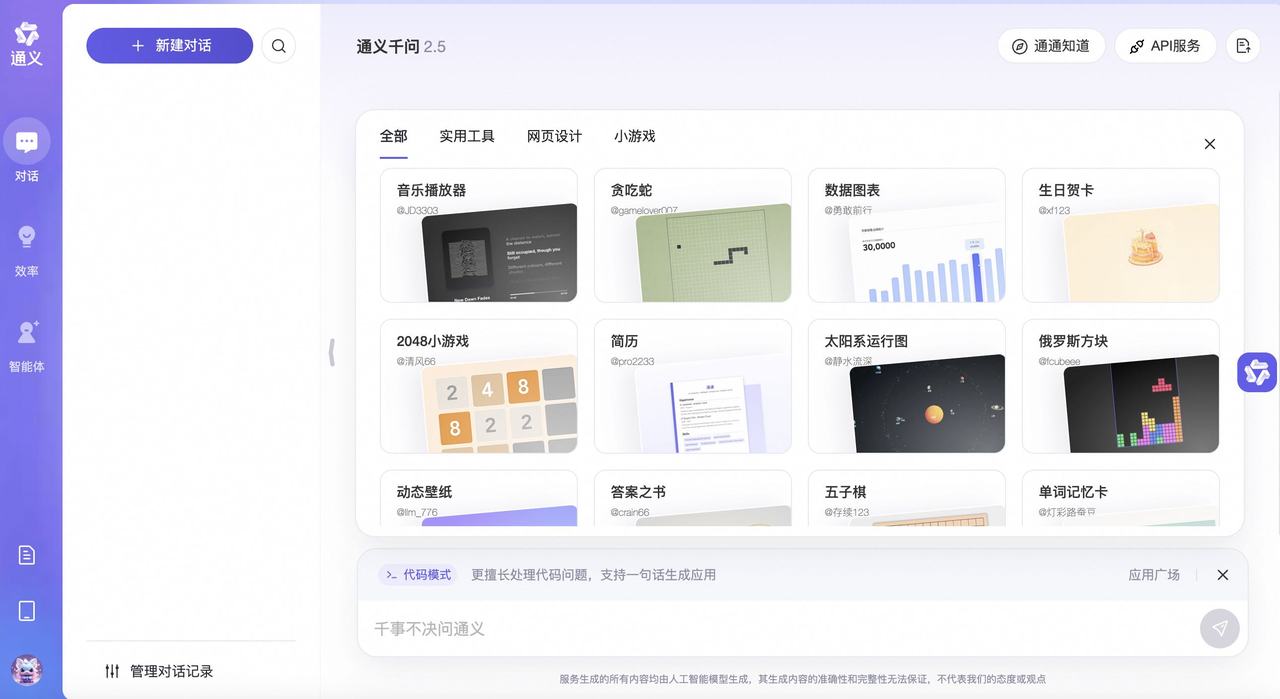Close the app gallery panel
This screenshot has height=699, width=1280.
point(1210,144)
